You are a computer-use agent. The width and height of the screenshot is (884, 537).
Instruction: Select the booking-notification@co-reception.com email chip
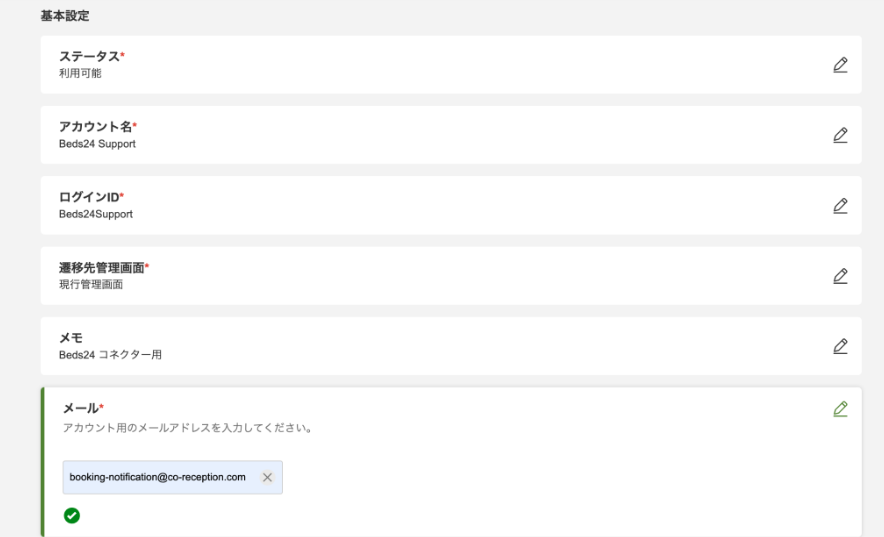[158, 478]
